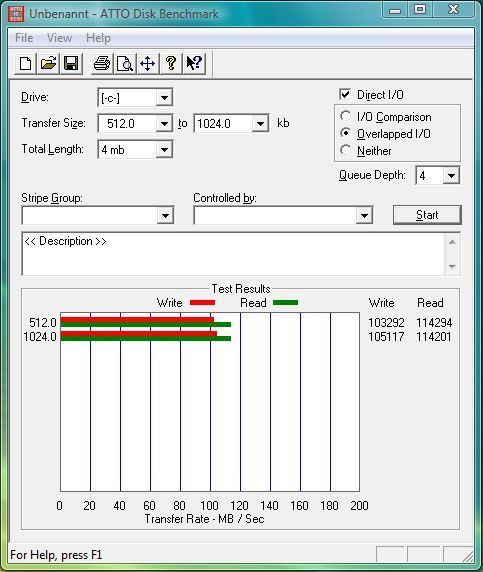This screenshot has height=572, width=483.
Task: Click into the Description text box
Action: coord(233,254)
